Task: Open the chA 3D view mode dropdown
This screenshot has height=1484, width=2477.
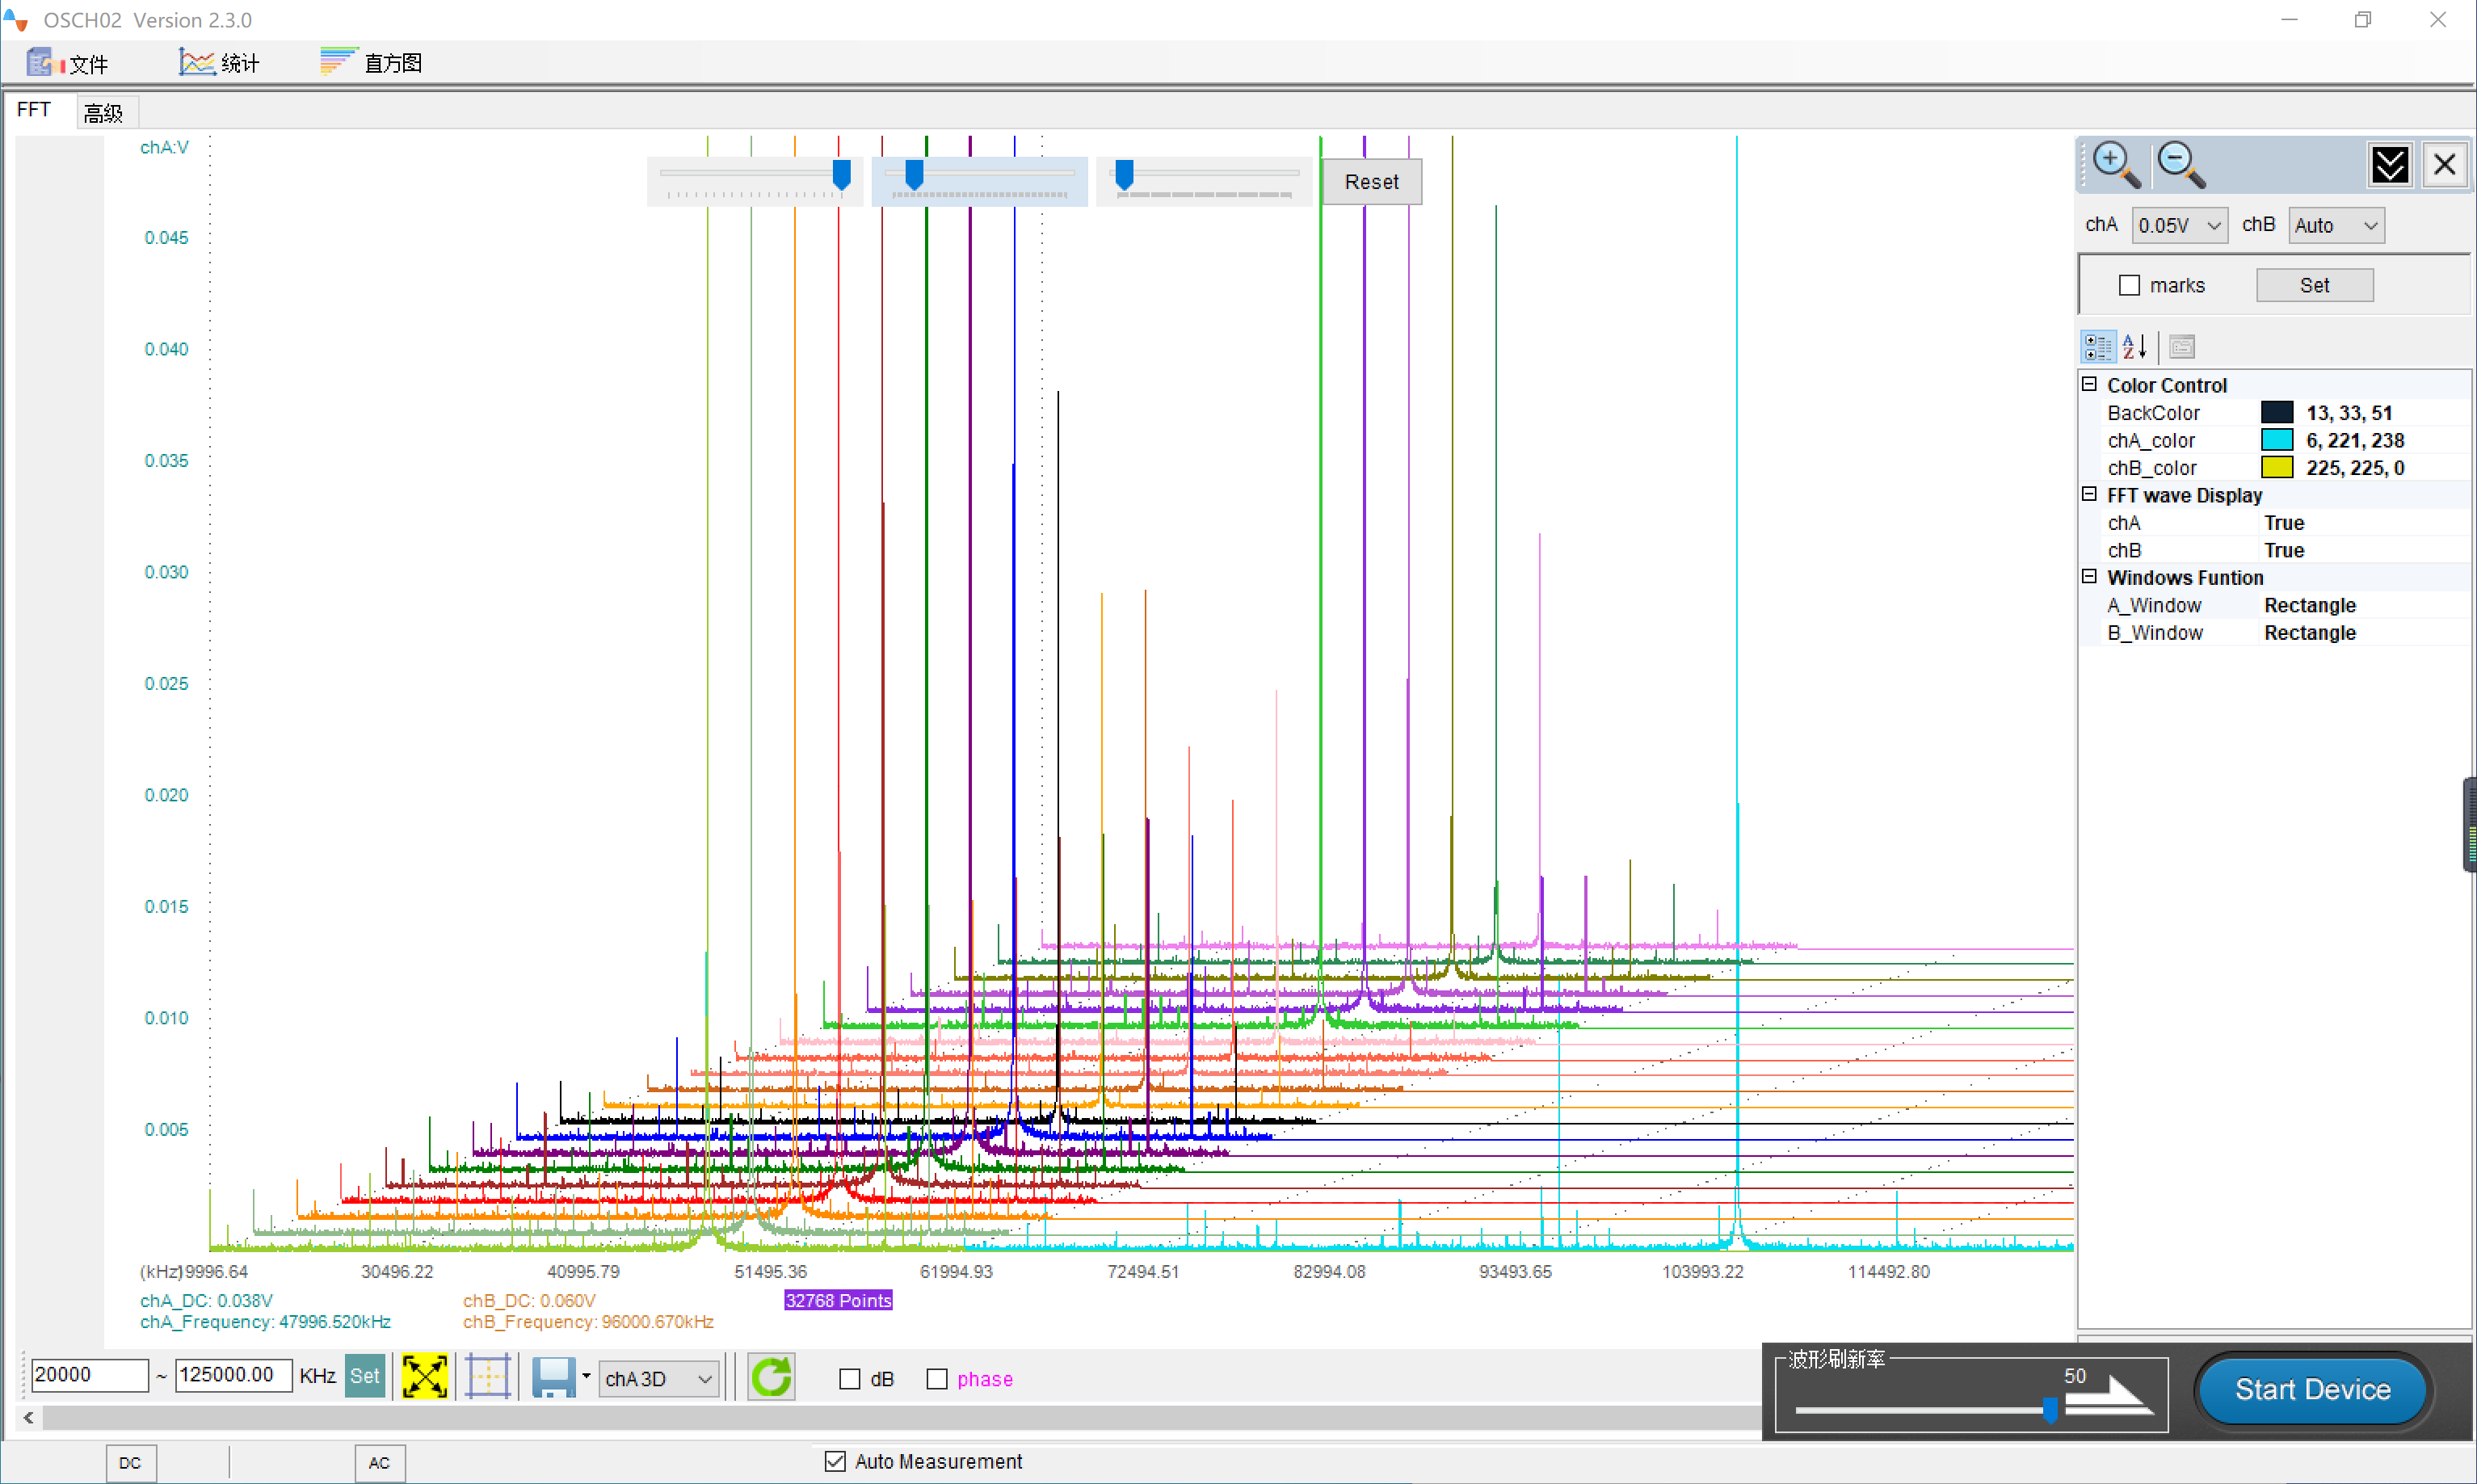Action: click(659, 1379)
